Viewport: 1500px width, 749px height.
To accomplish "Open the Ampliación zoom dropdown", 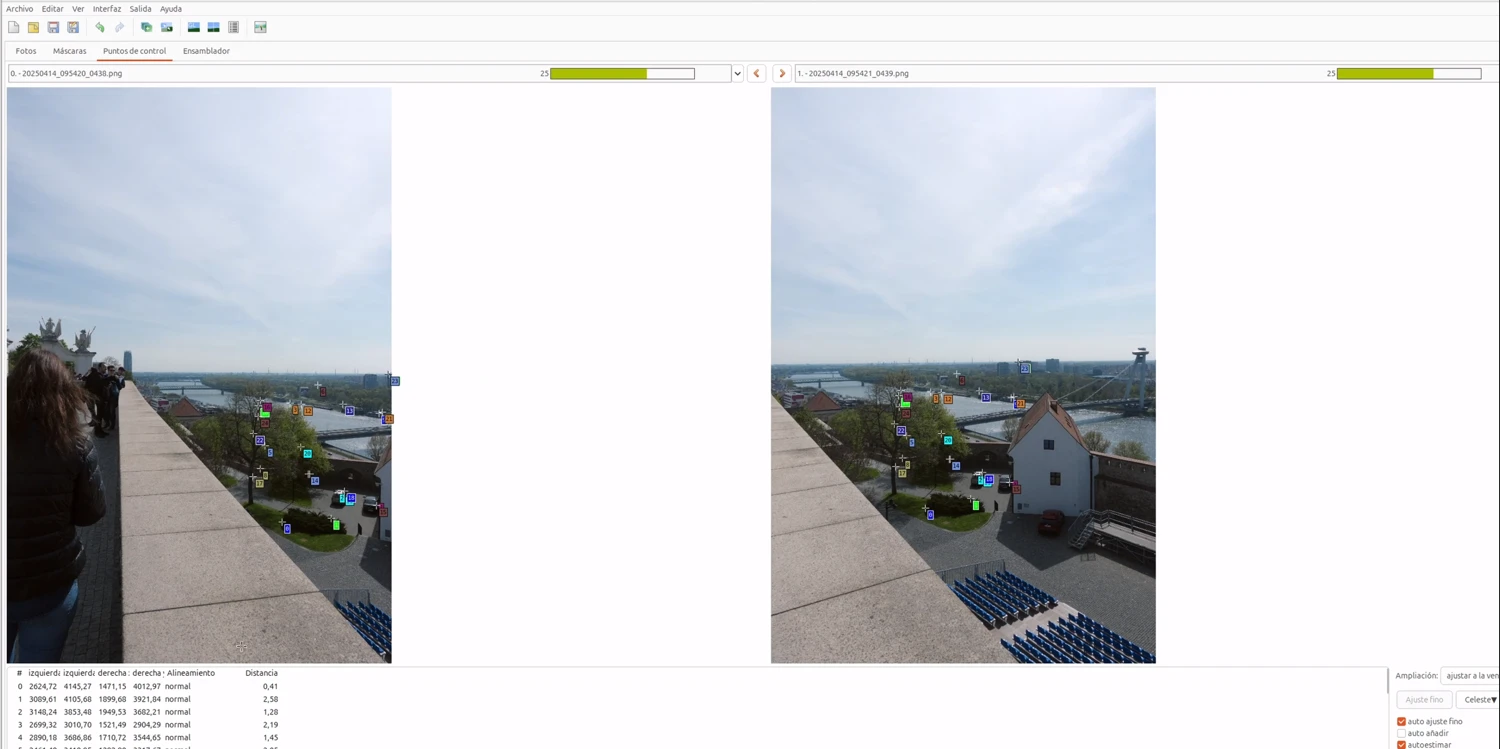I will click(1470, 676).
